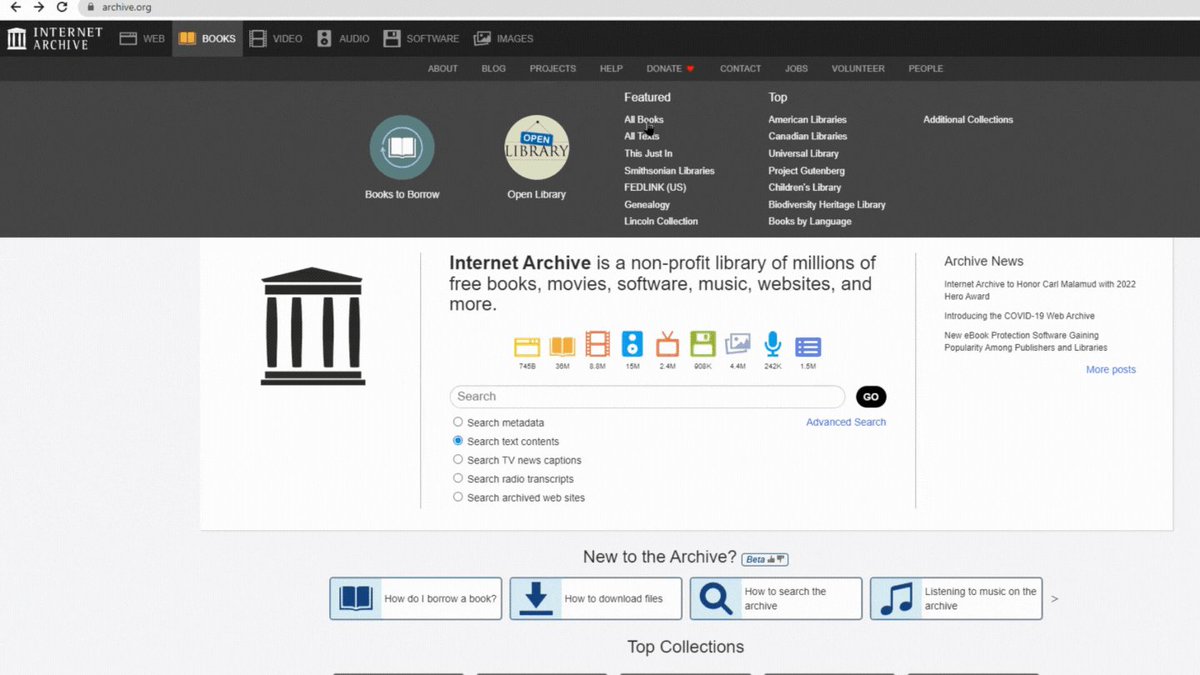
Task: Click the carousel next arrow after help cards
Action: pos(1054,599)
